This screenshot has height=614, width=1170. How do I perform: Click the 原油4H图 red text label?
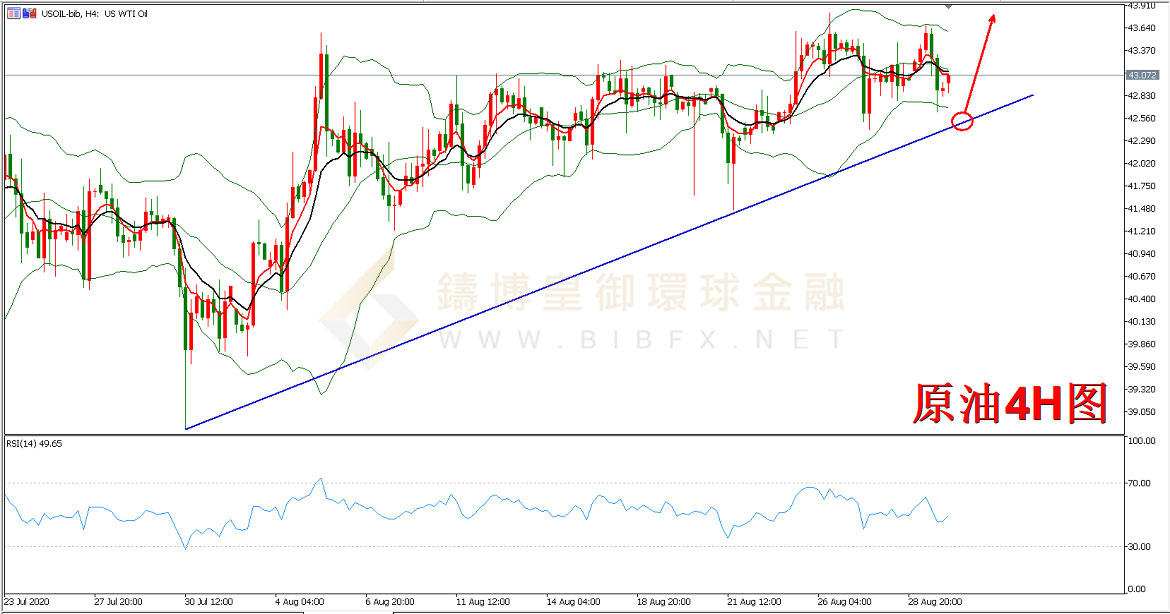[x=1009, y=404]
